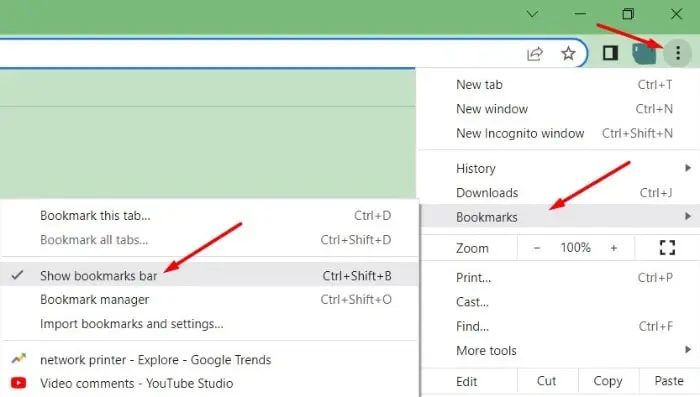Click the share page icon
This screenshot has width=700, height=397.
click(535, 54)
